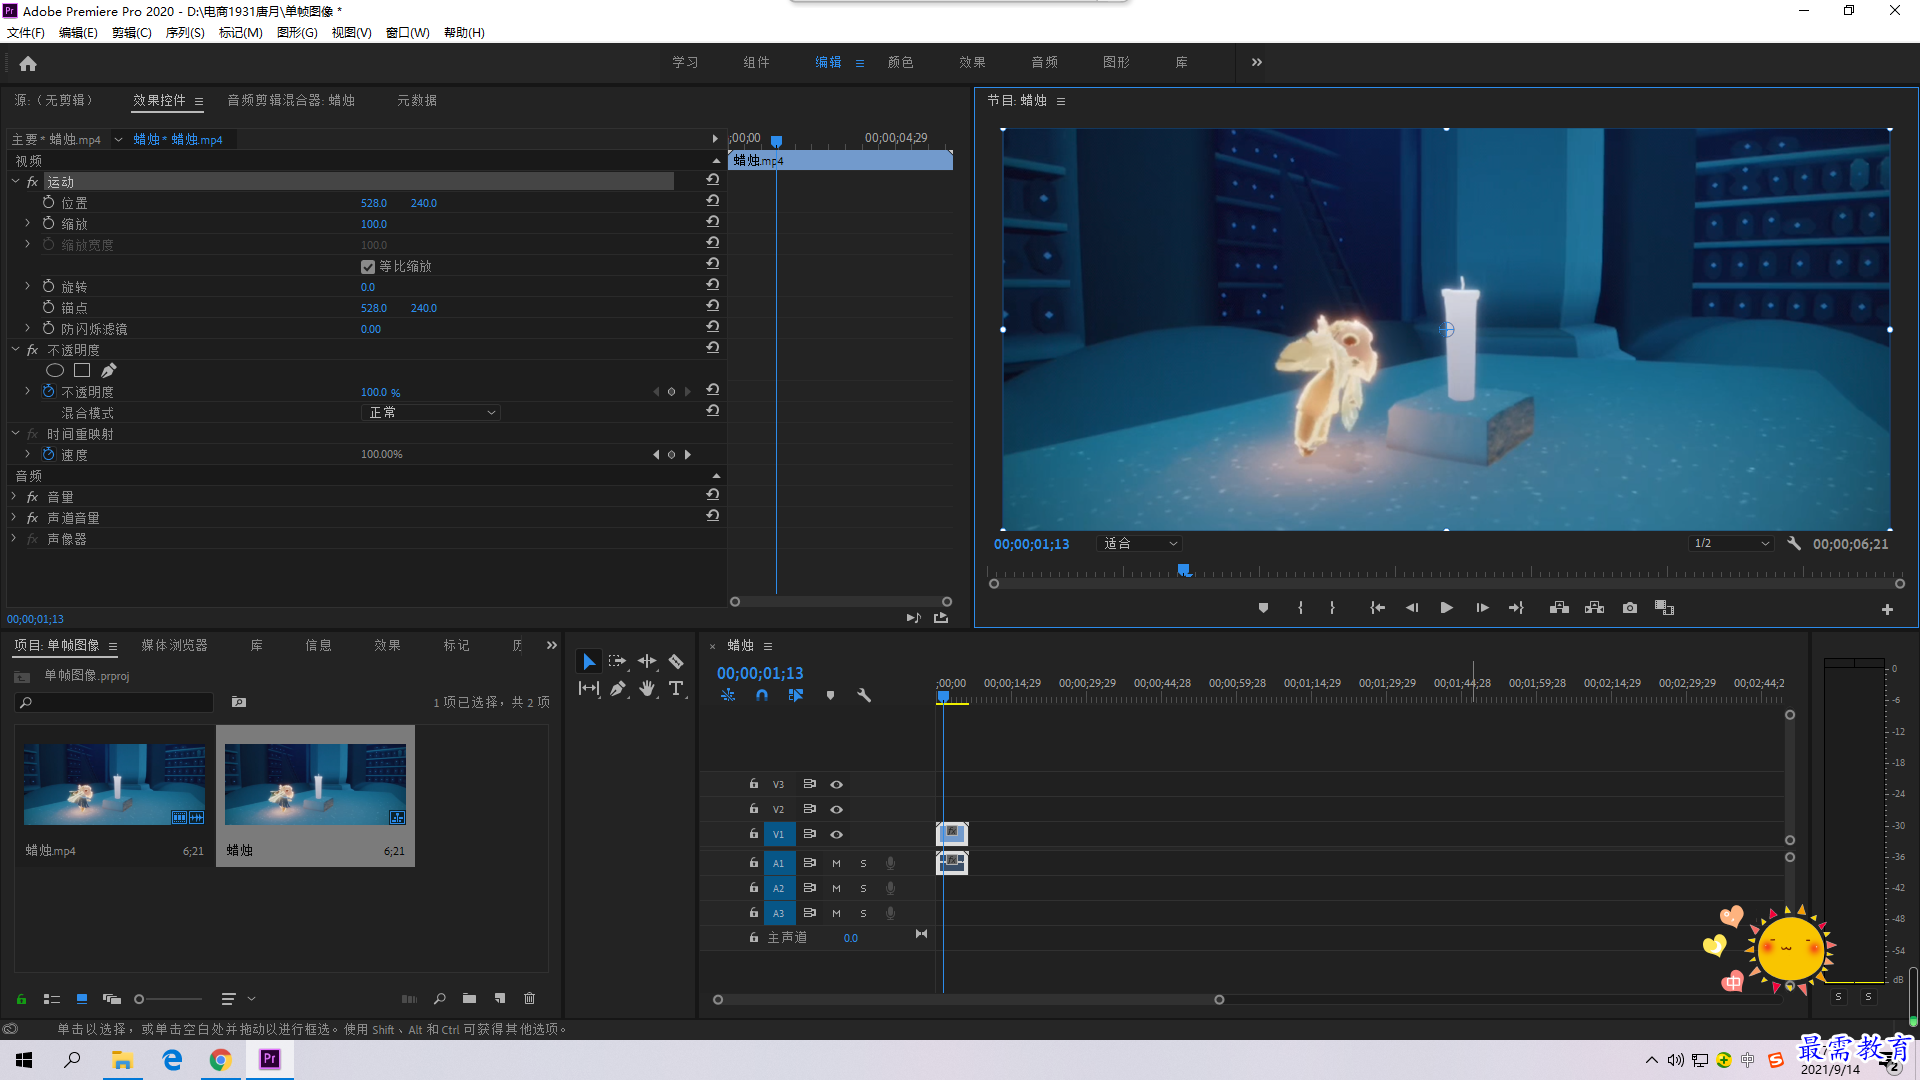Screen dimensions: 1920x1080
Task: Mute track A1
Action: tap(837, 863)
